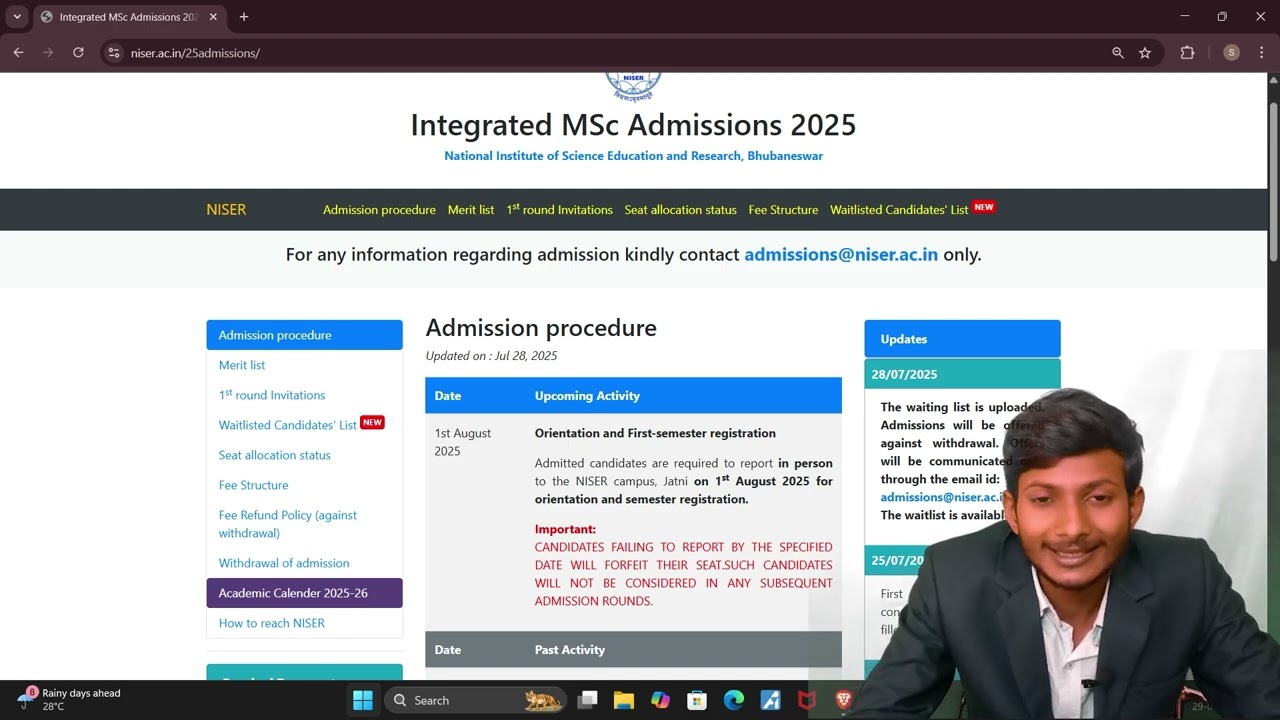Go back to the previous page
Image resolution: width=1280 pixels, height=720 pixels.
point(18,53)
